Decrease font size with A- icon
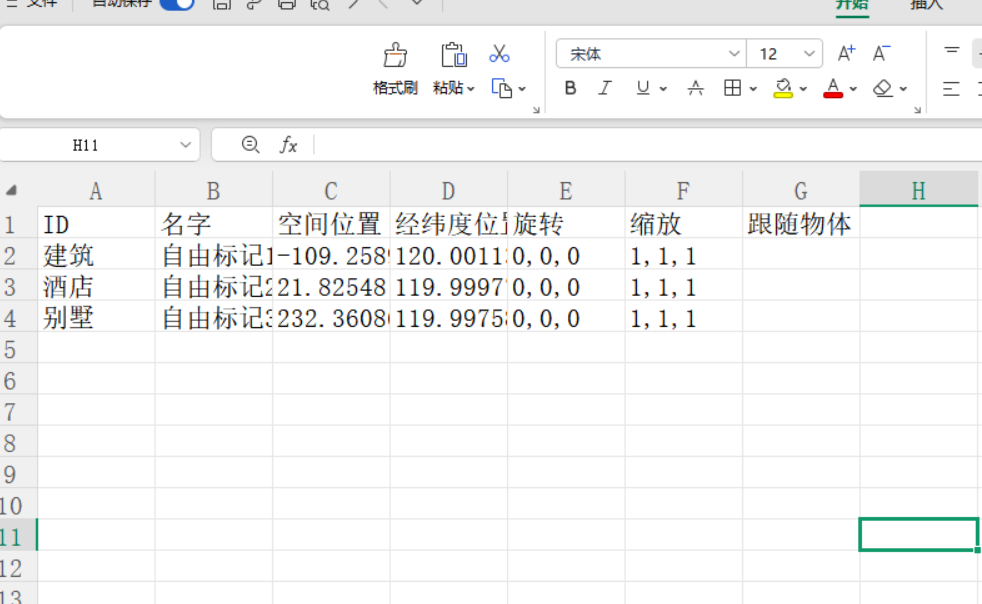Image resolution: width=982 pixels, height=604 pixels. pyautogui.click(x=881, y=54)
